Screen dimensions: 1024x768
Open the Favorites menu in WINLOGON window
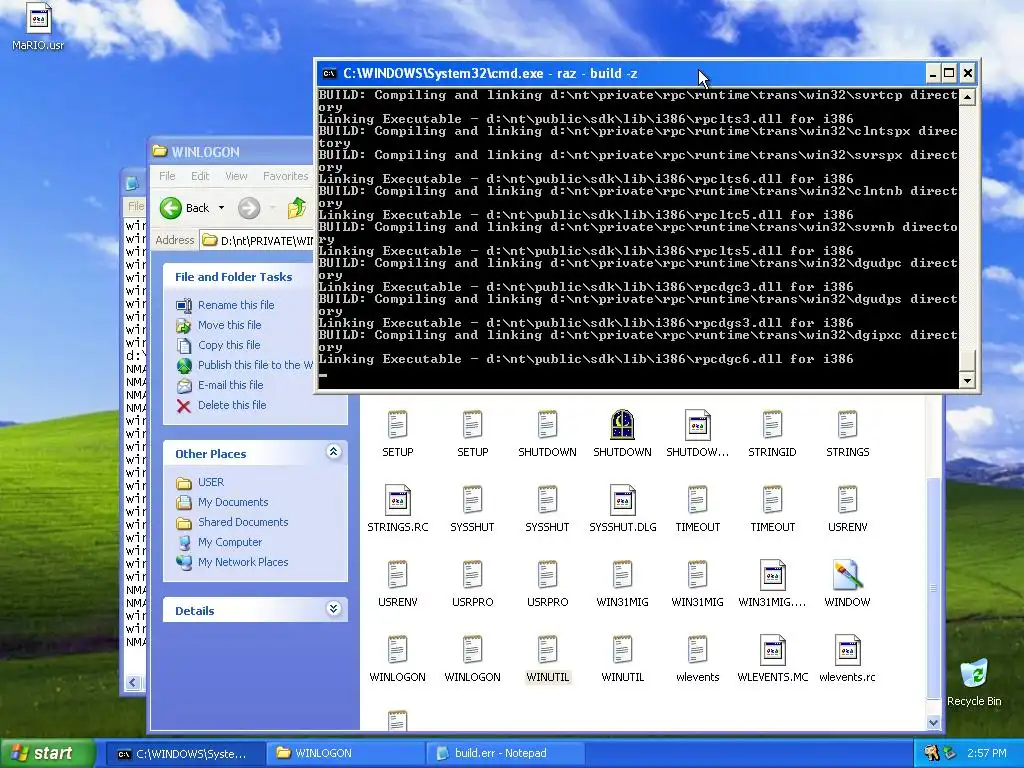[285, 176]
